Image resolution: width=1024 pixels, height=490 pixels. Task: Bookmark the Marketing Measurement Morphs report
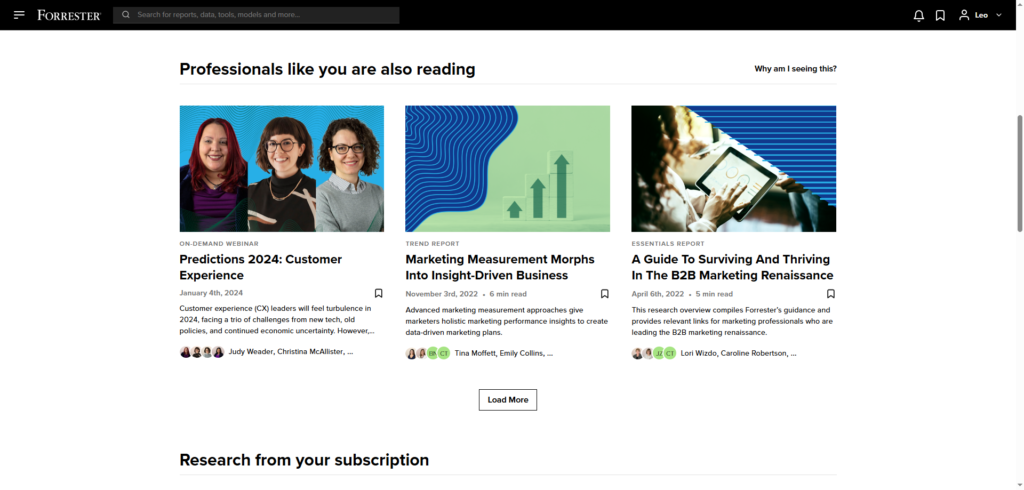point(604,294)
